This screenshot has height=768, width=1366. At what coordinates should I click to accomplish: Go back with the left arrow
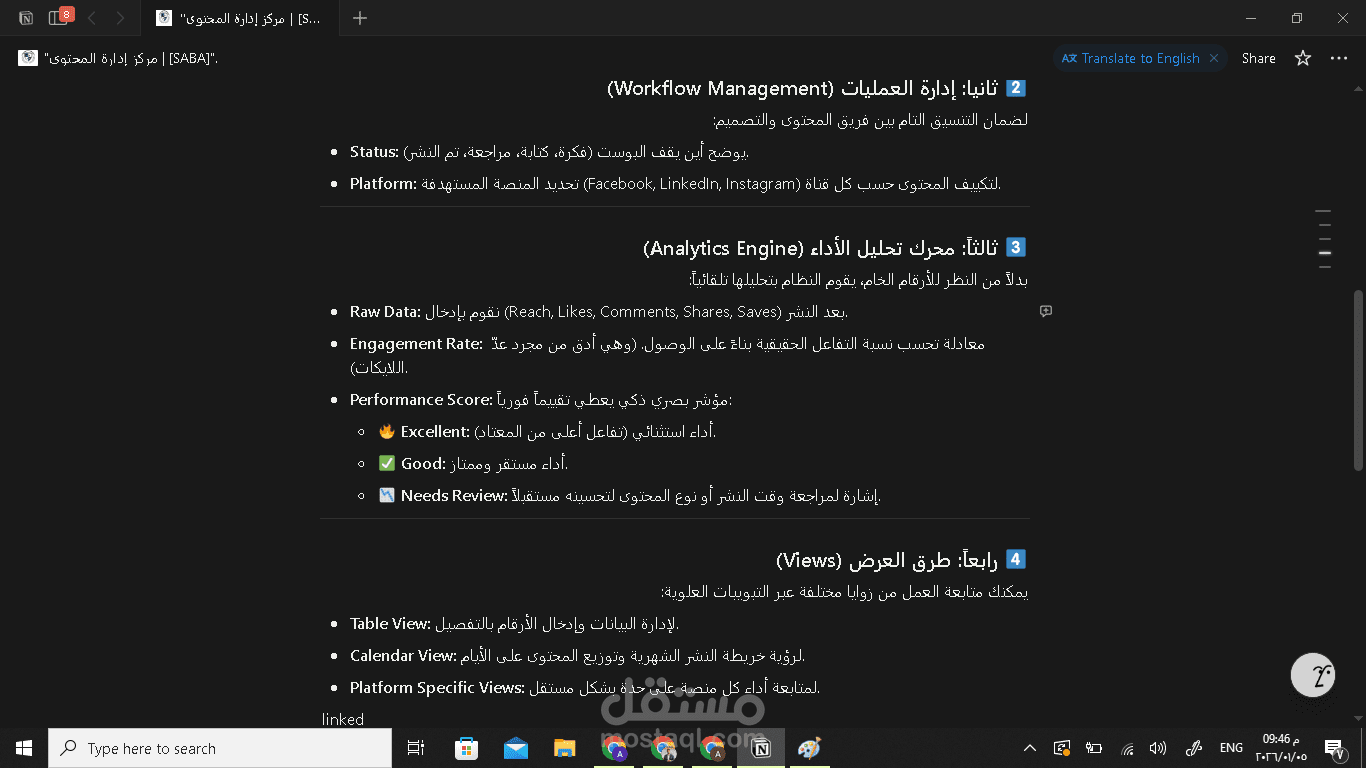point(92,18)
